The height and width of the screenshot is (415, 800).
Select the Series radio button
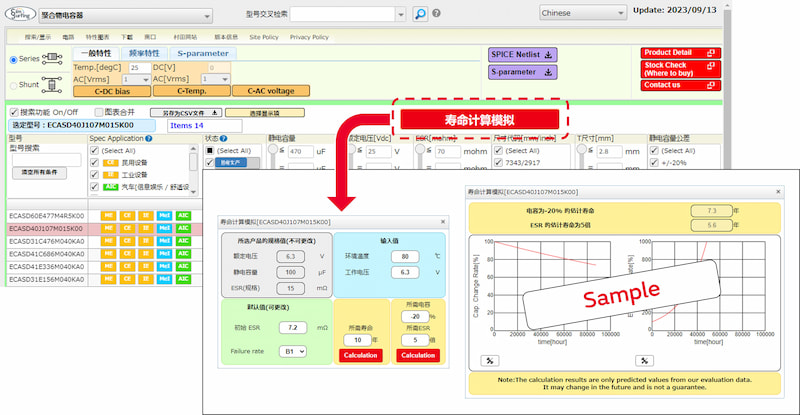[13, 59]
